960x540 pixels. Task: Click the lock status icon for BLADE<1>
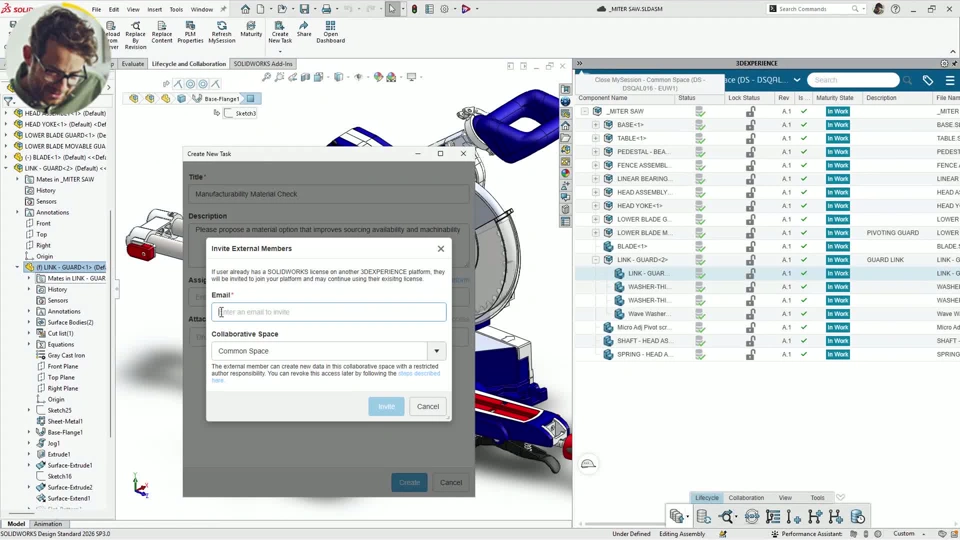[750, 246]
